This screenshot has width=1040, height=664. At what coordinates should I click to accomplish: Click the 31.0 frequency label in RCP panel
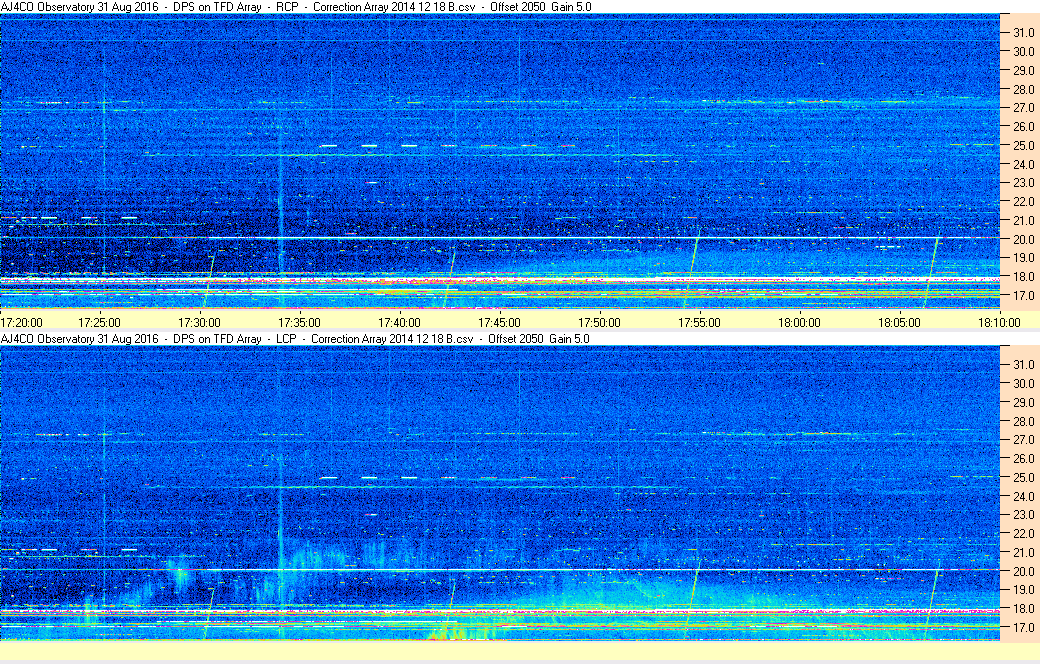pyautogui.click(x=1023, y=33)
